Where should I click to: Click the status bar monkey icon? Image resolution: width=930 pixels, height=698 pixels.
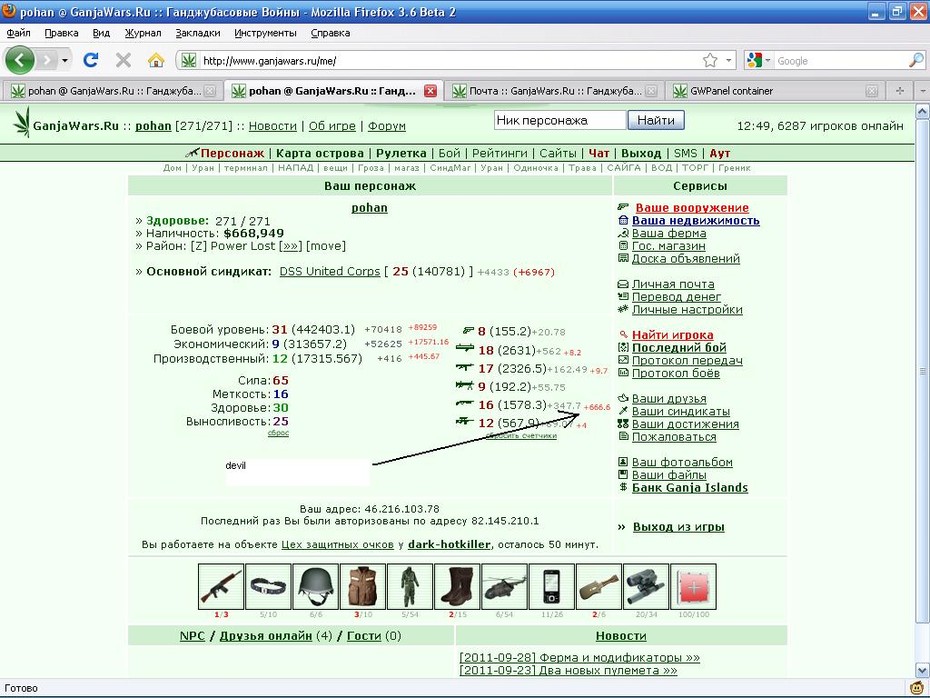point(918,688)
